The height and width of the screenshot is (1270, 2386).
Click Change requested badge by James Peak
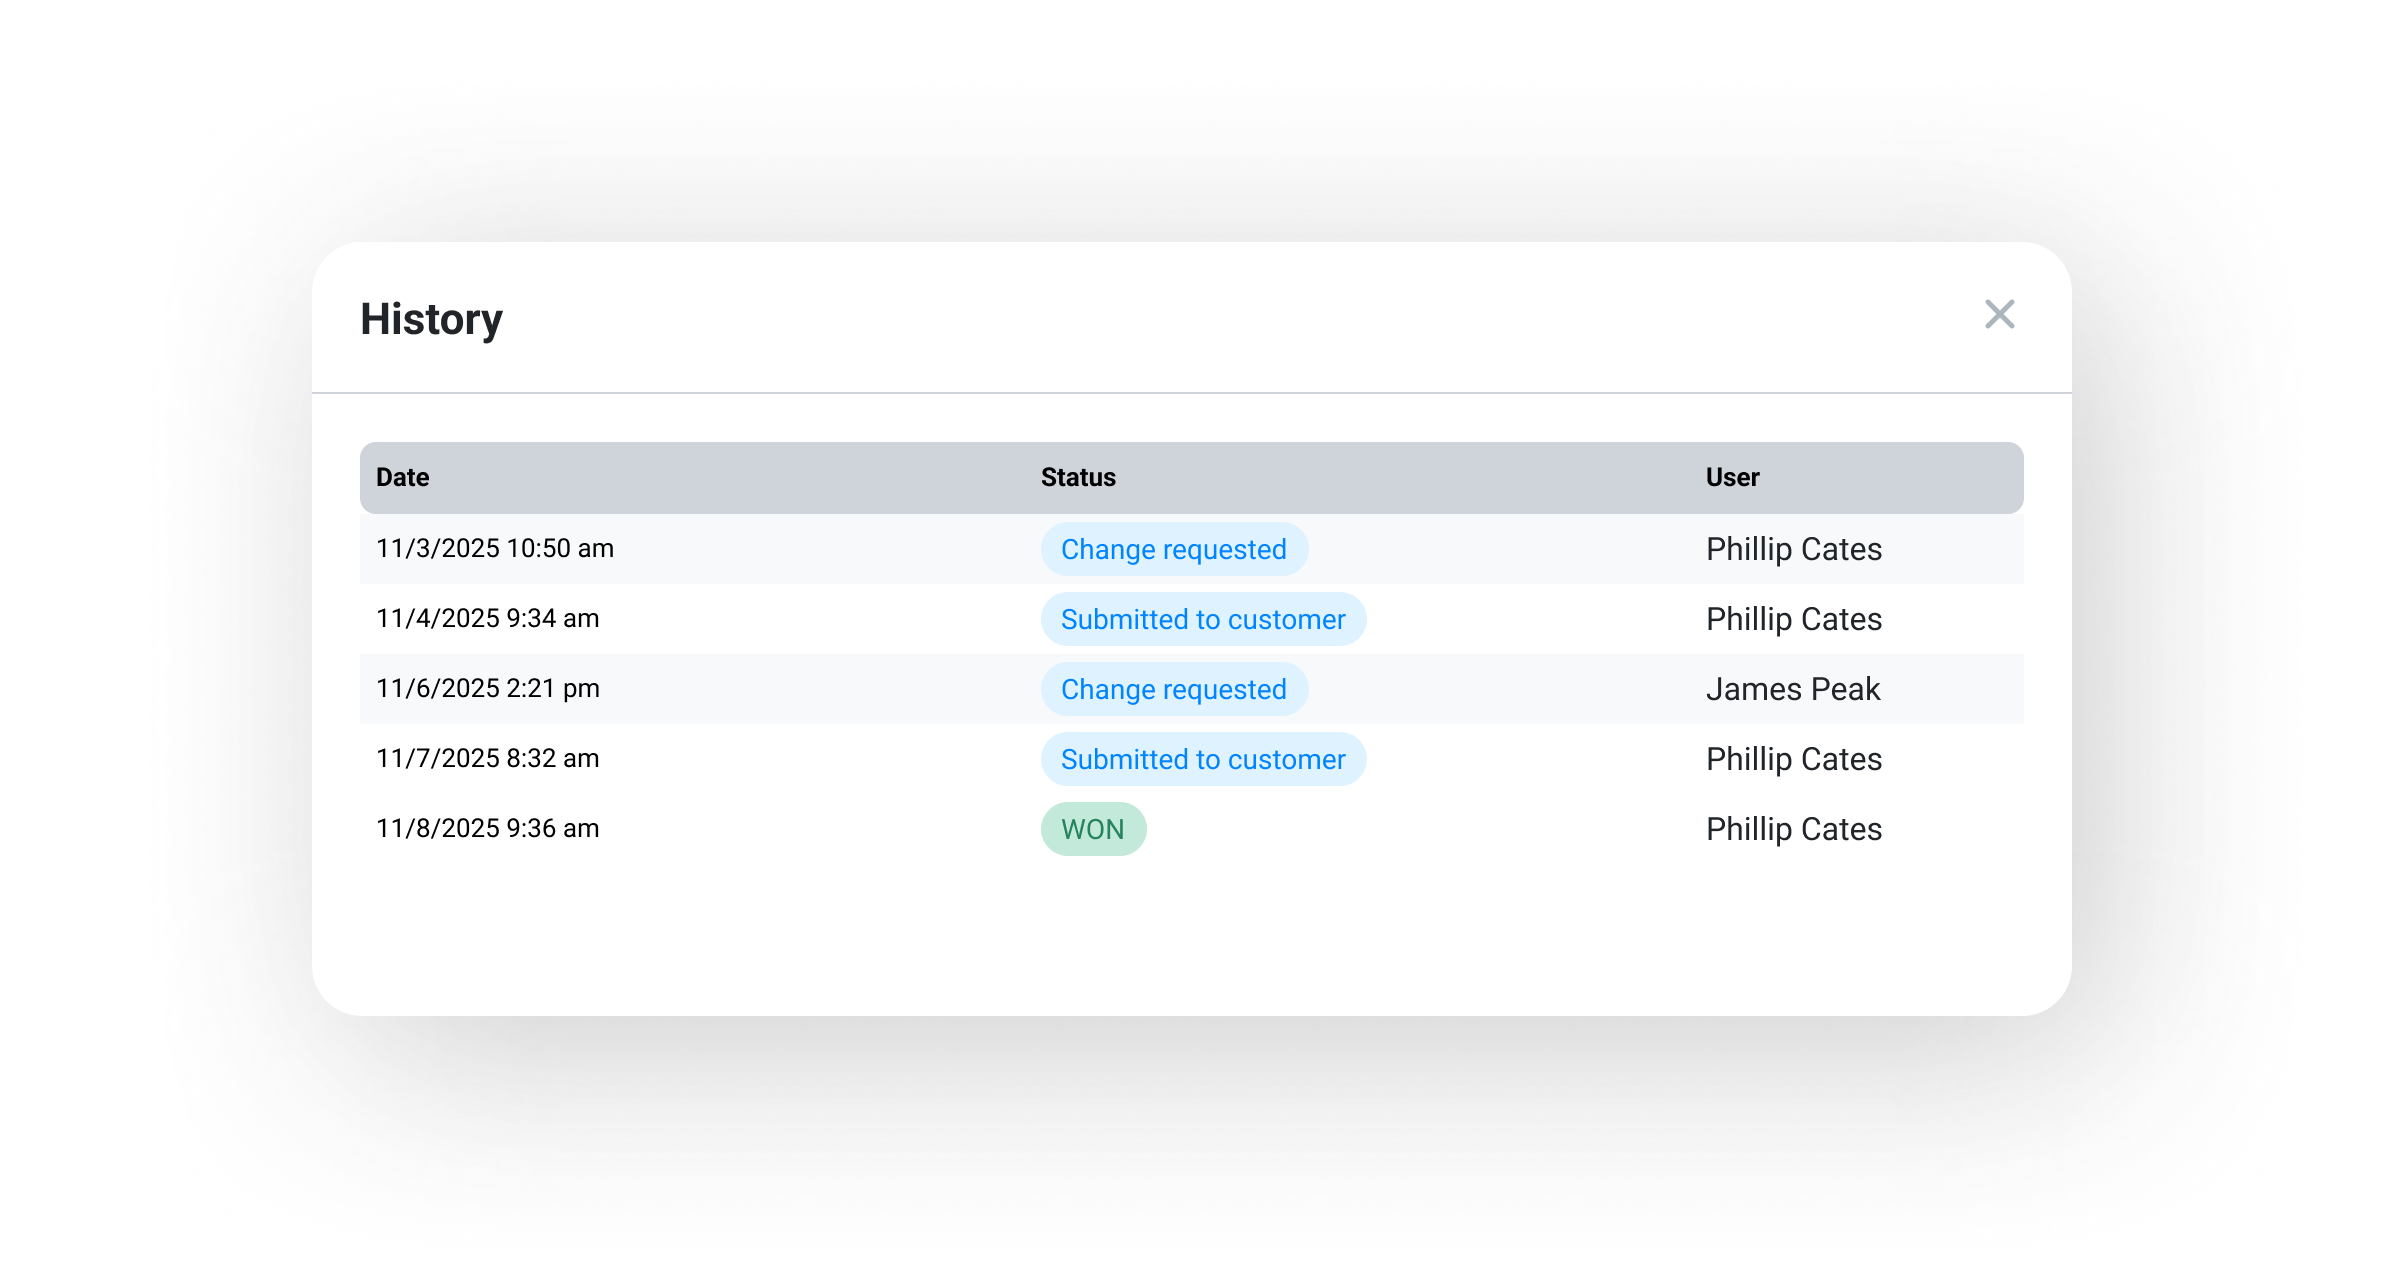pos(1173,689)
